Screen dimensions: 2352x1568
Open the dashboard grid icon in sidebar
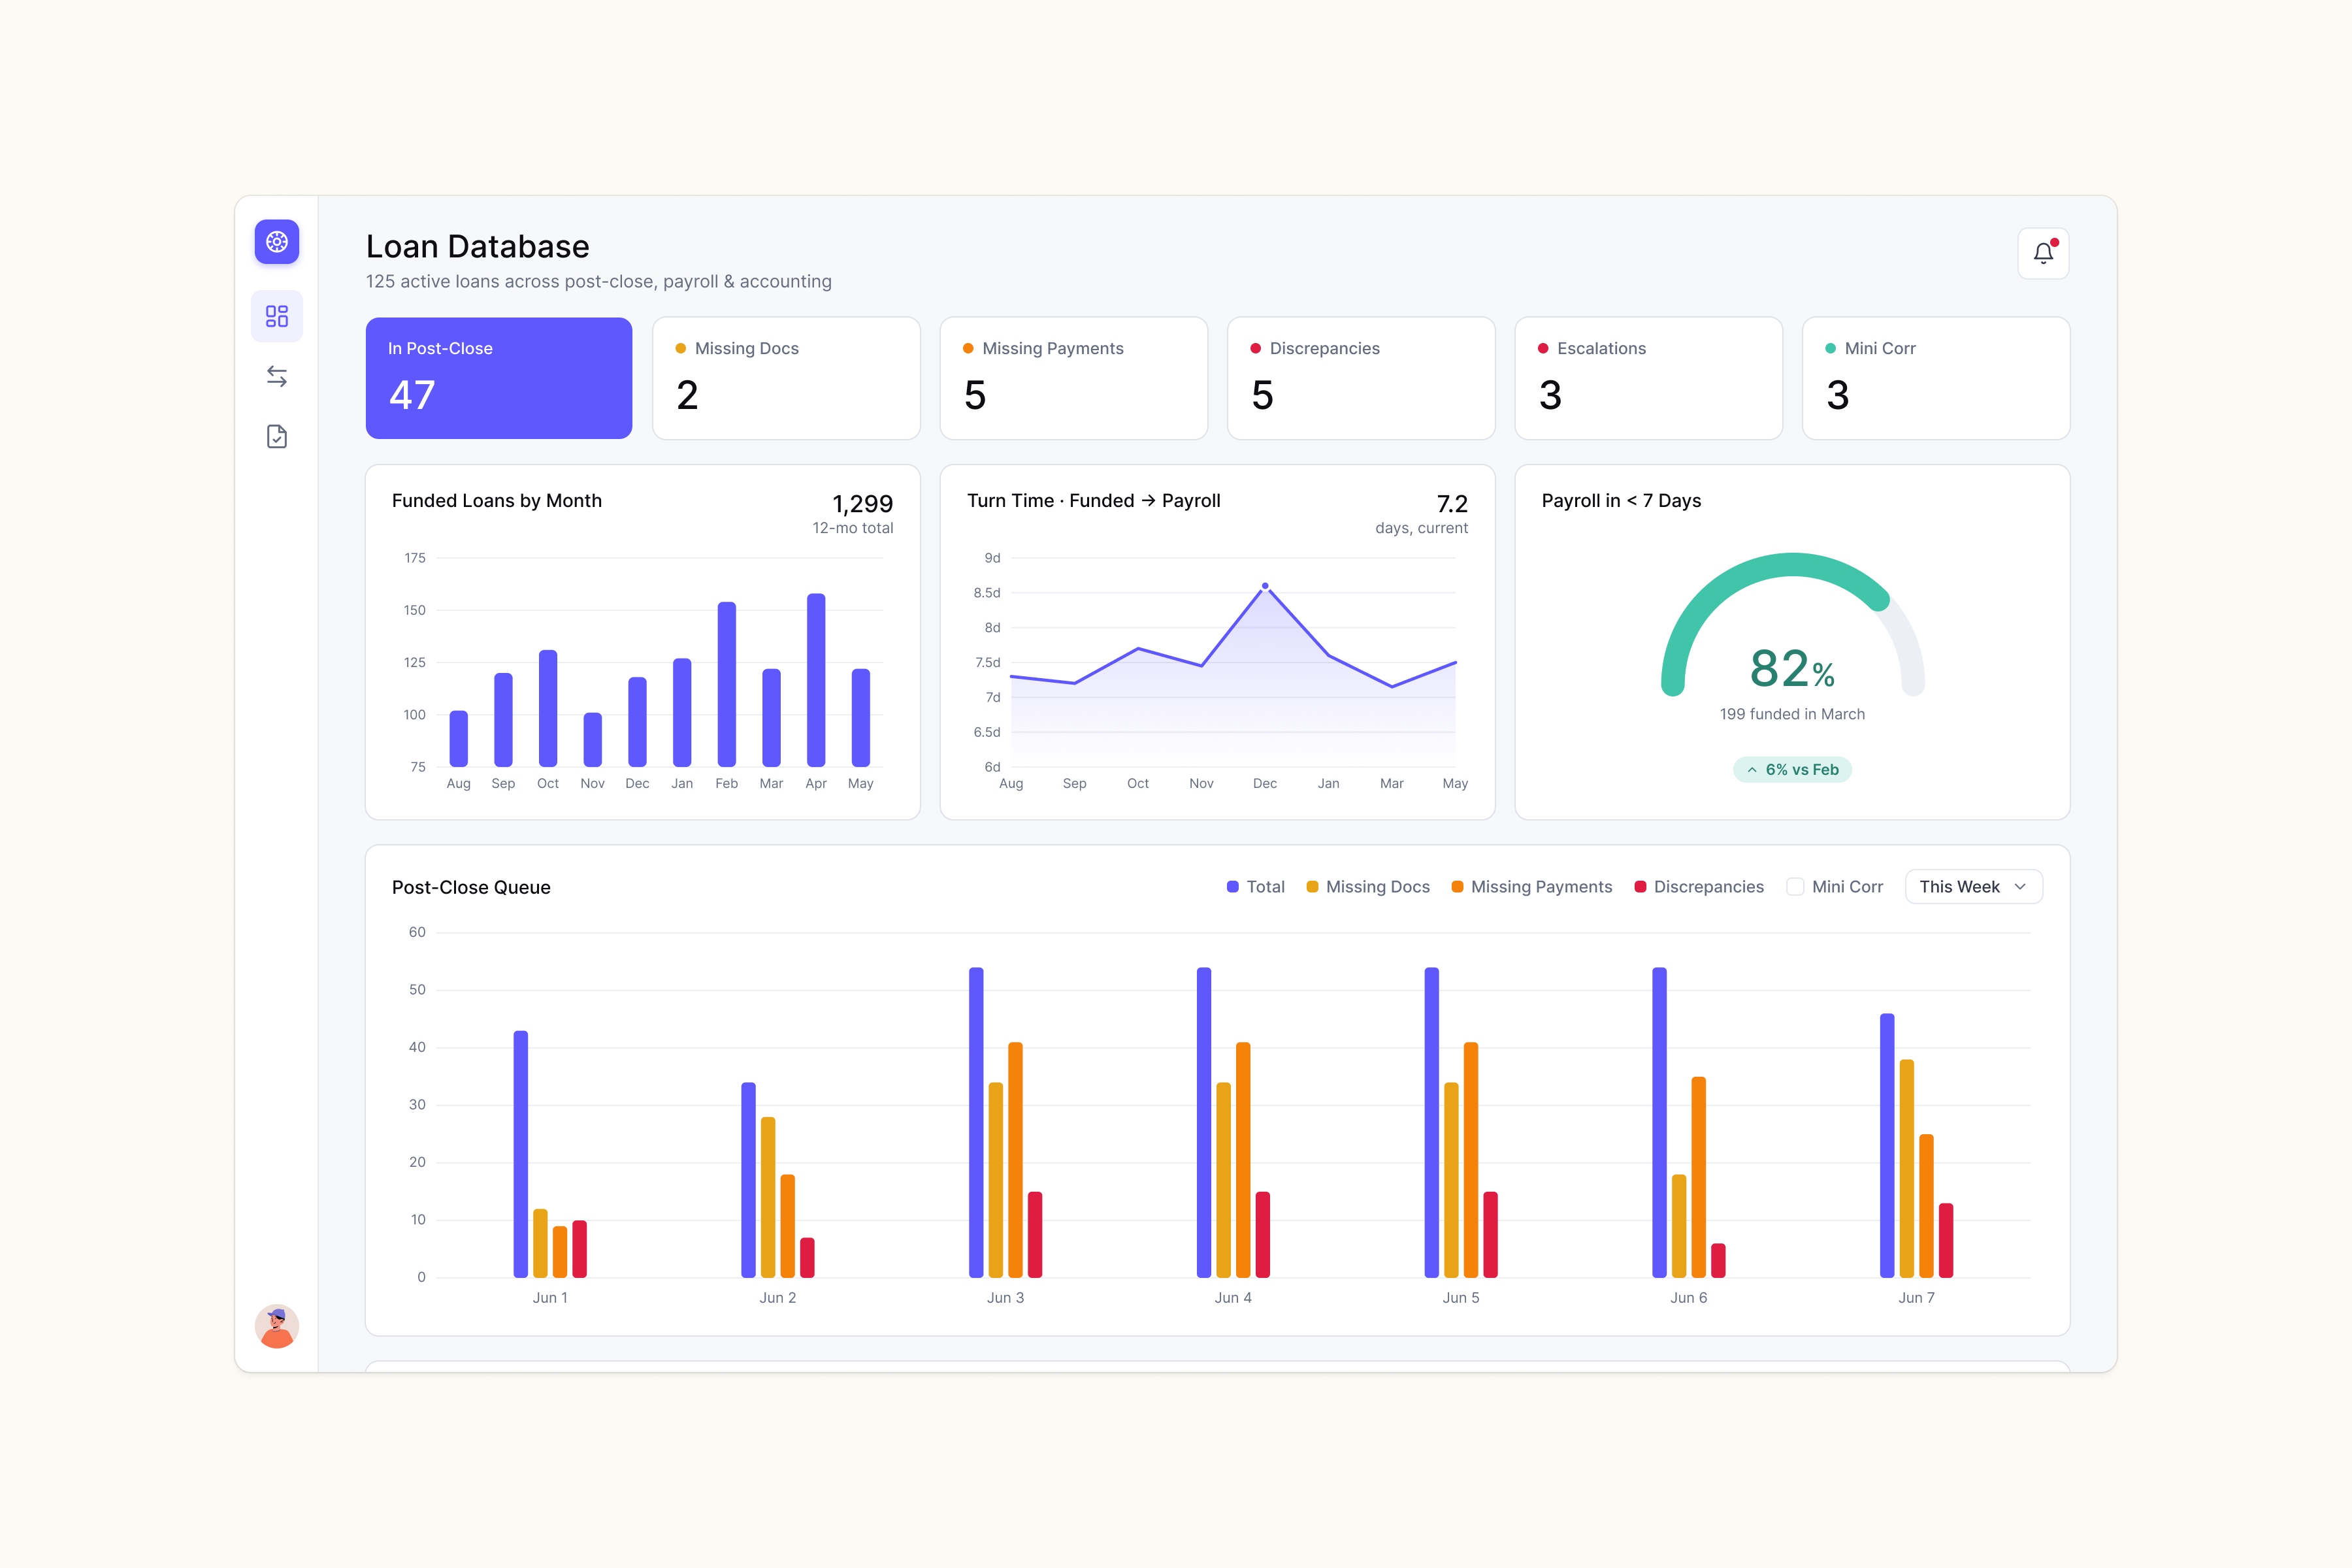[x=277, y=316]
